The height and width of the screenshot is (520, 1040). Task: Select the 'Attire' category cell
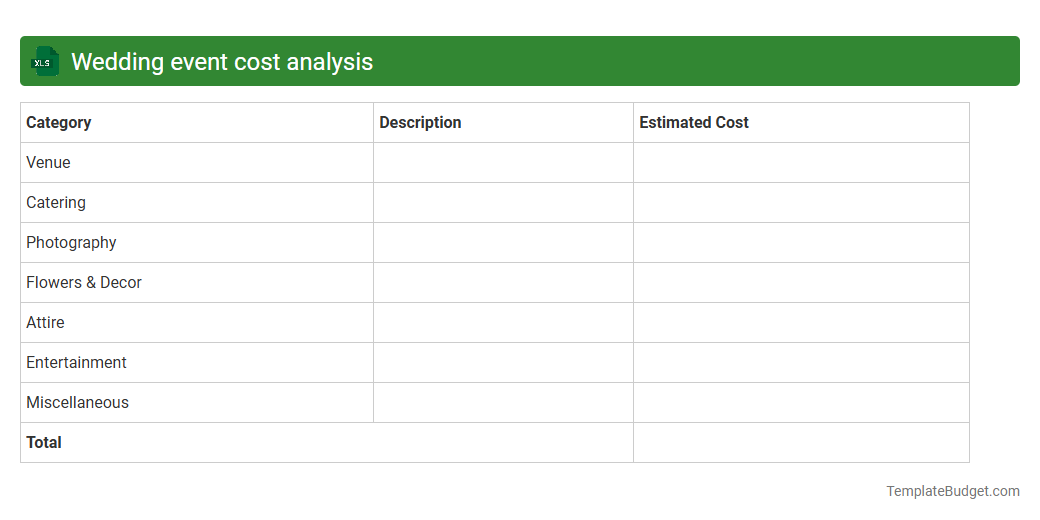click(x=197, y=322)
